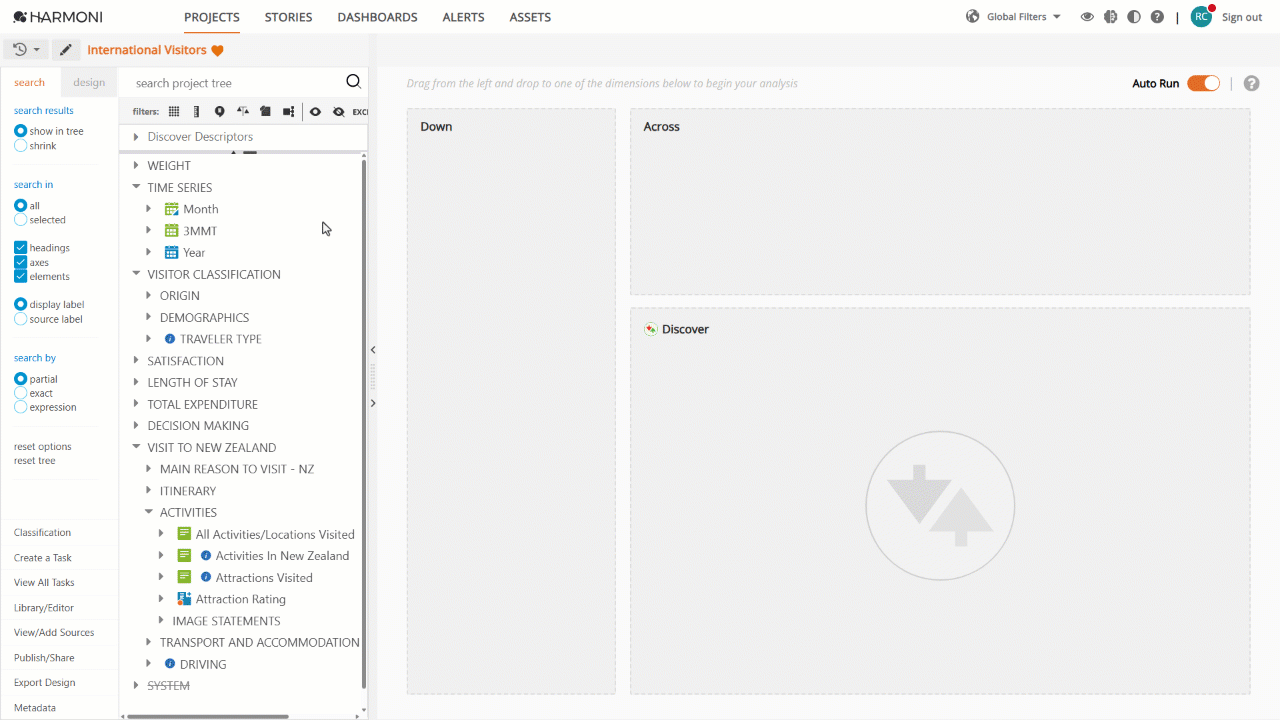The width and height of the screenshot is (1280, 720).
Task: Uncheck the 'axes' checkbox
Action: (20, 262)
